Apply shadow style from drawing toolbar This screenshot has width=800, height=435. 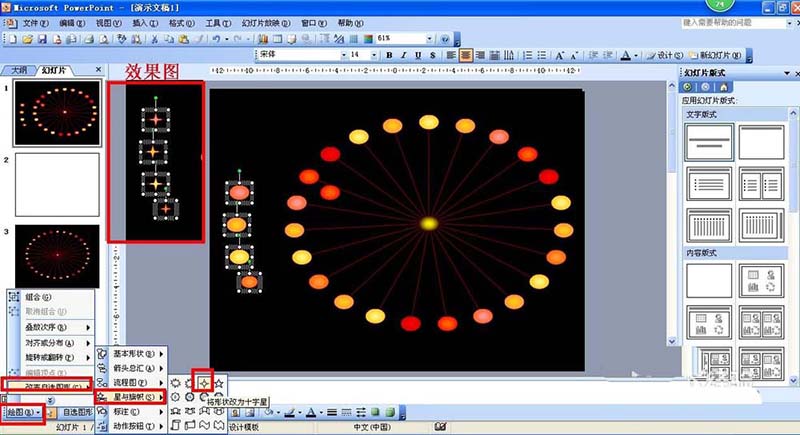[x=376, y=412]
